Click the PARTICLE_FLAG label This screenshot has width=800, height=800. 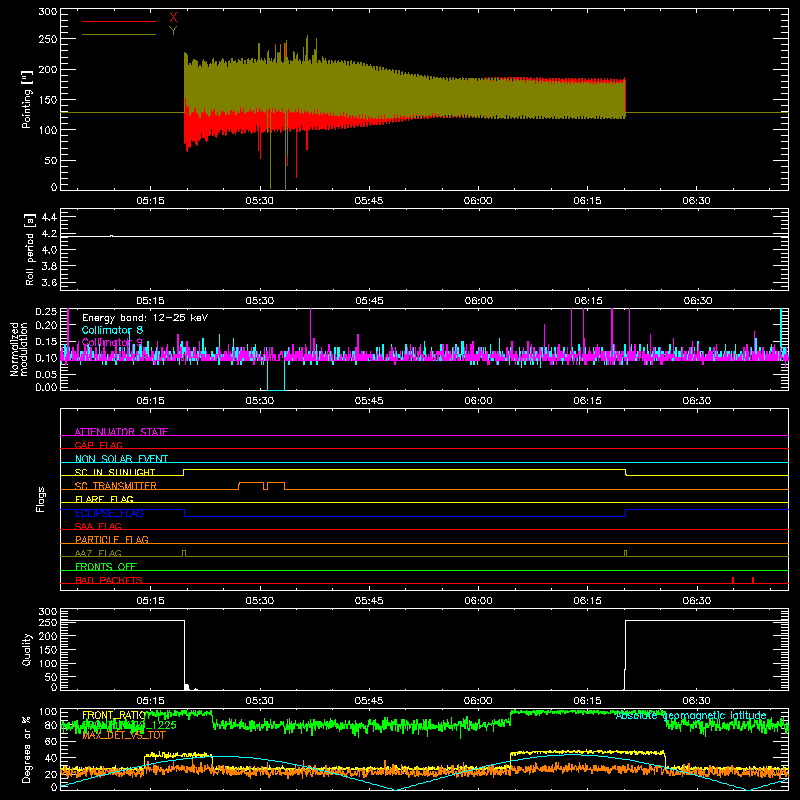112,539
